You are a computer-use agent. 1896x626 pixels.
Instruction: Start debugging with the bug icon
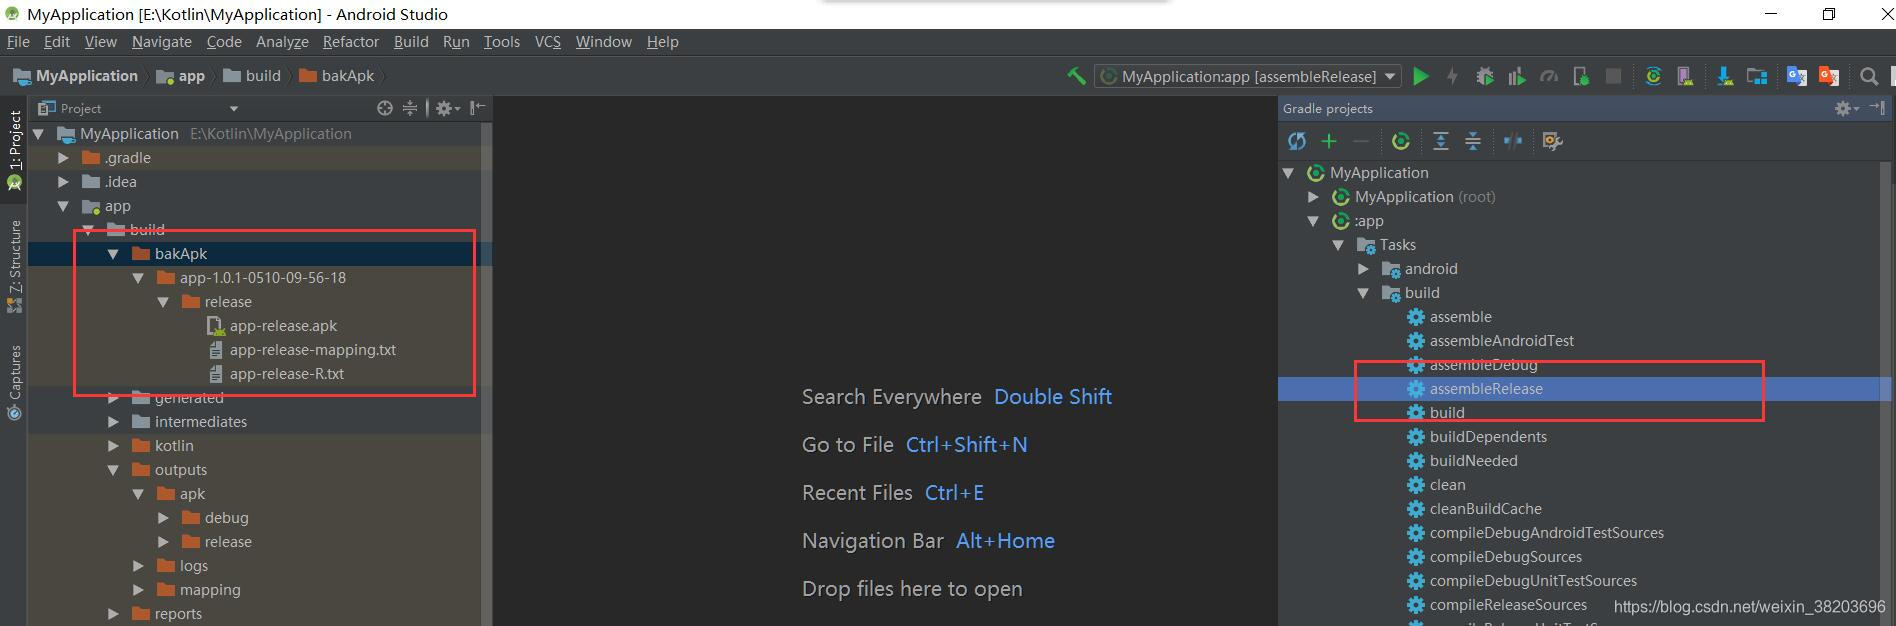point(1485,76)
